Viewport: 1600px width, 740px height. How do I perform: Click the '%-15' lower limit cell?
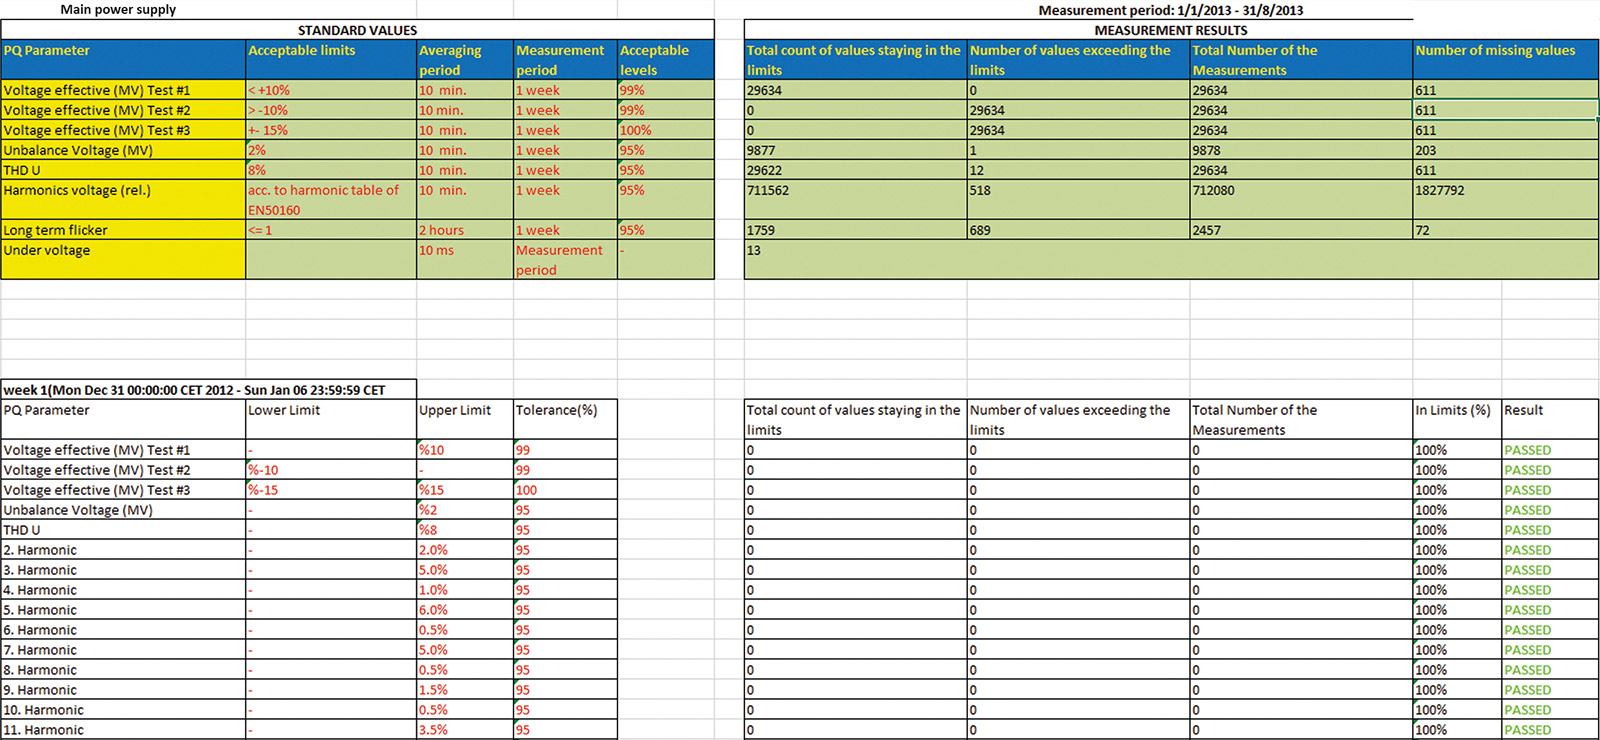(x=331, y=490)
